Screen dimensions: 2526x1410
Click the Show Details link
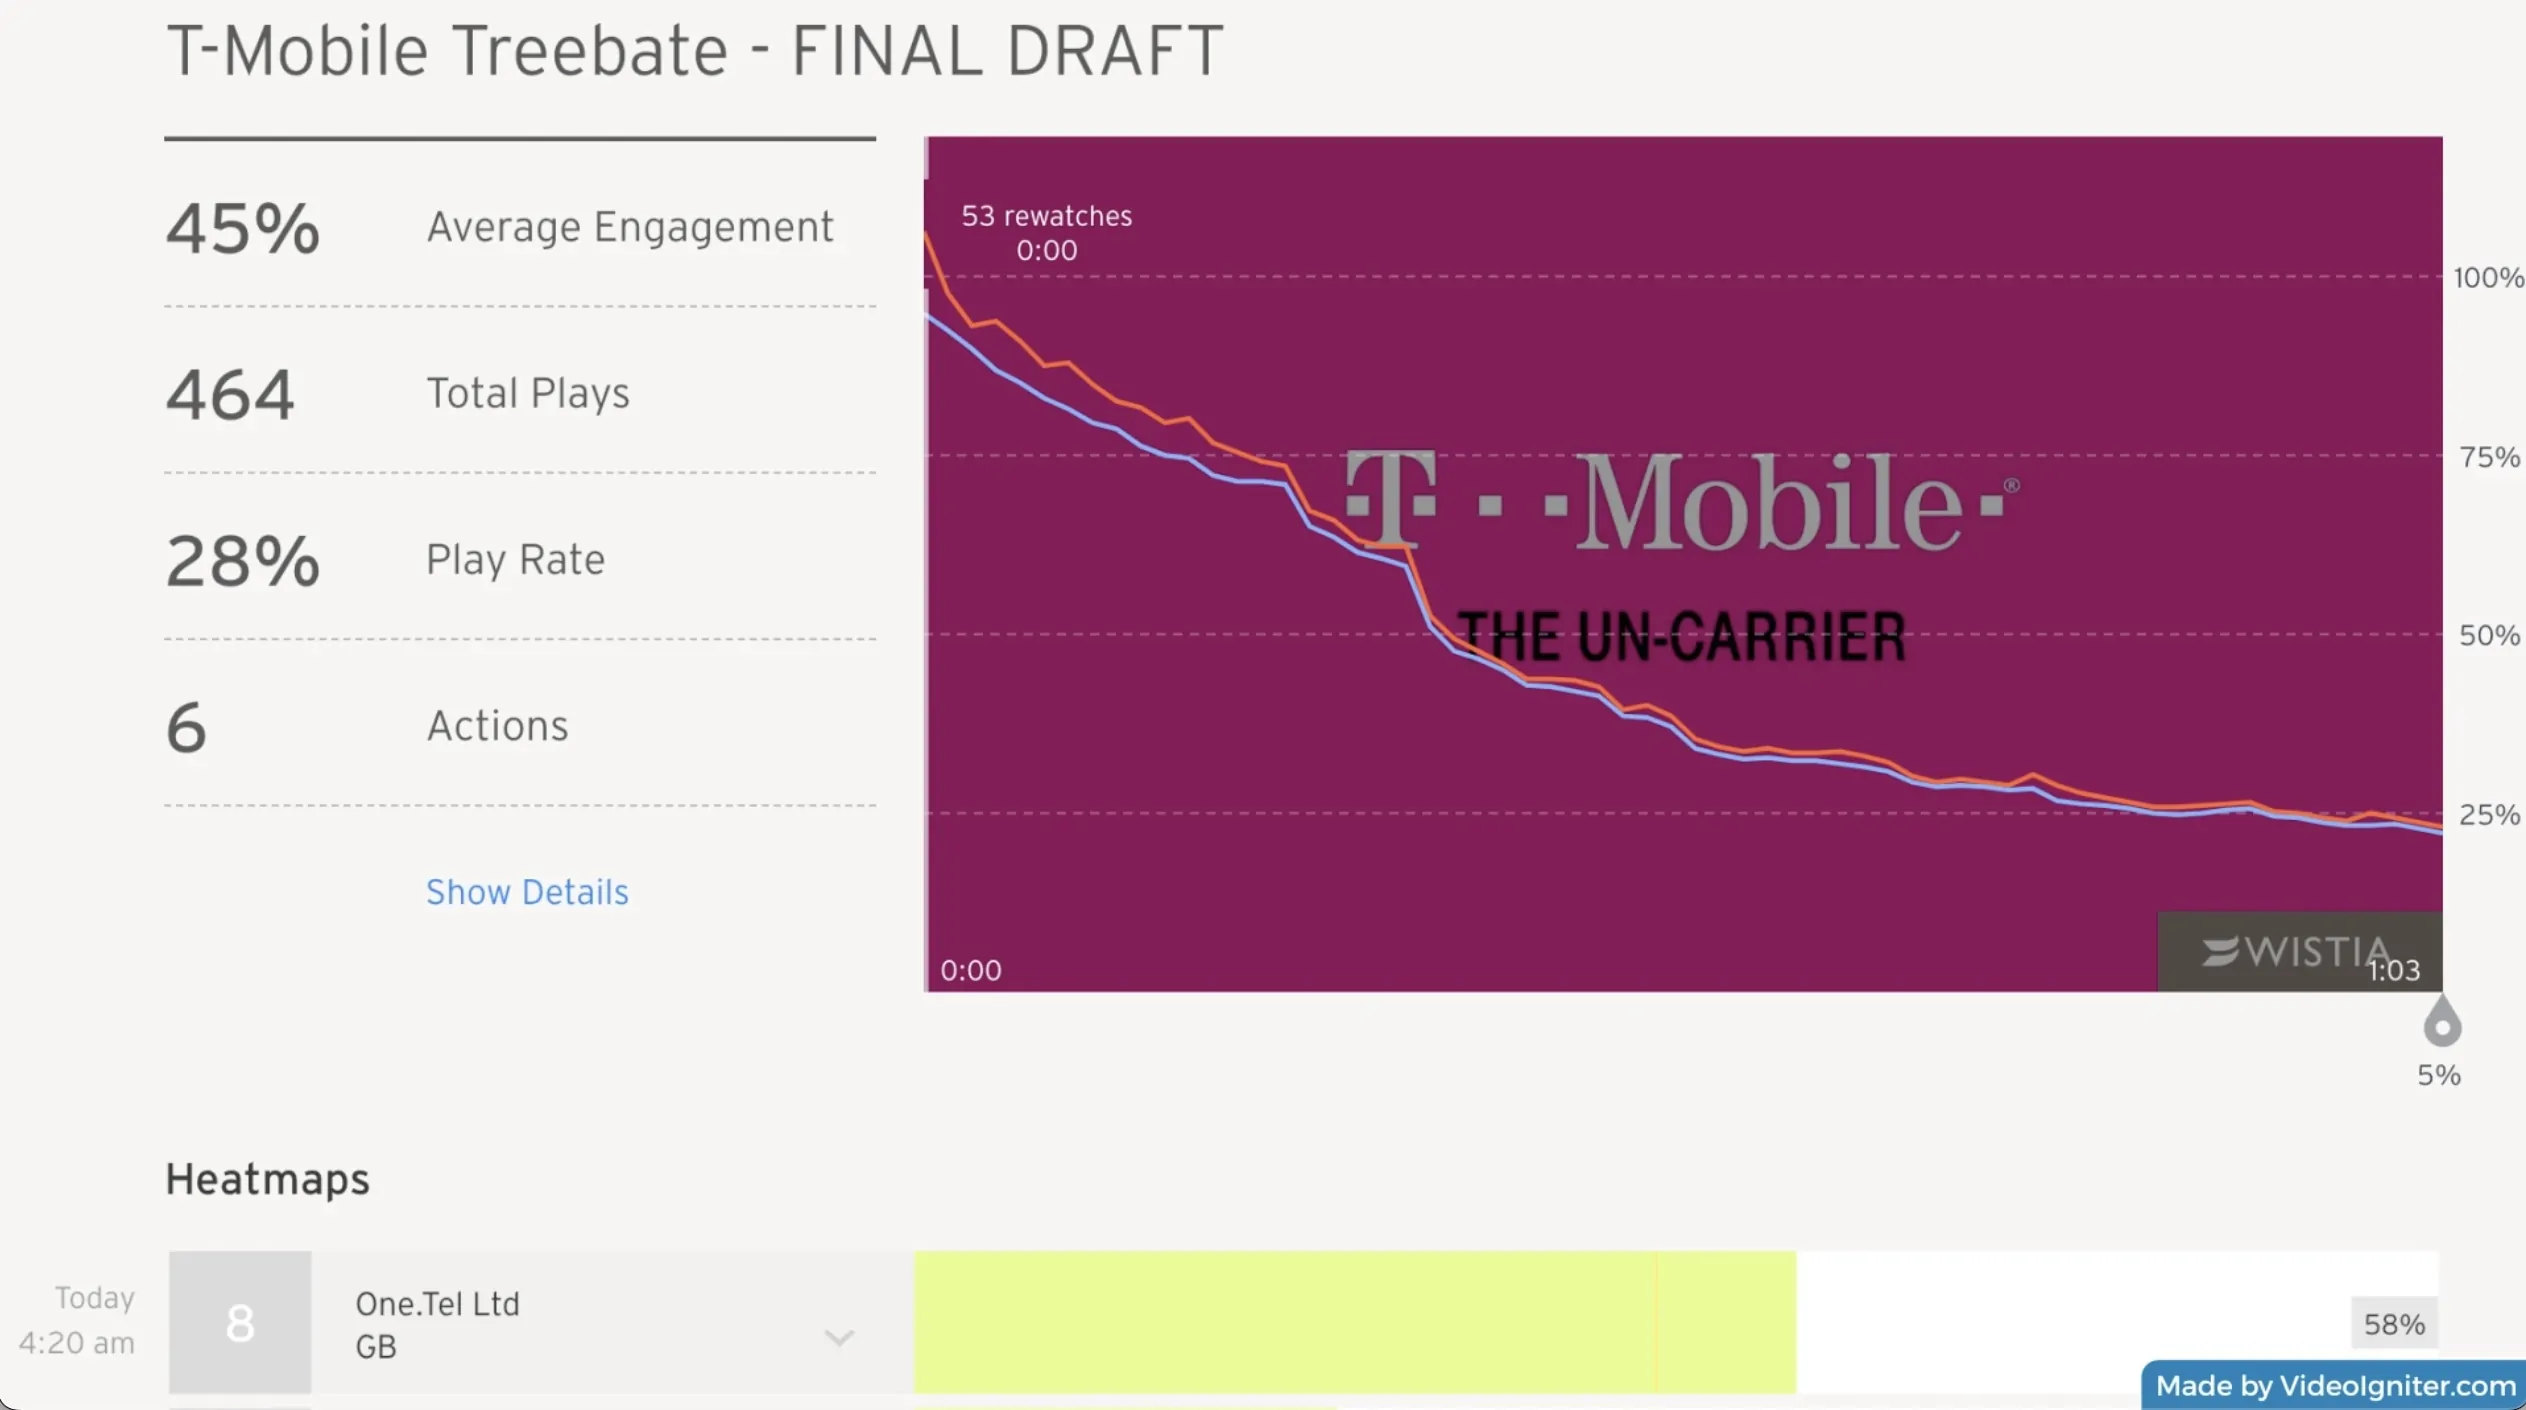click(x=527, y=891)
